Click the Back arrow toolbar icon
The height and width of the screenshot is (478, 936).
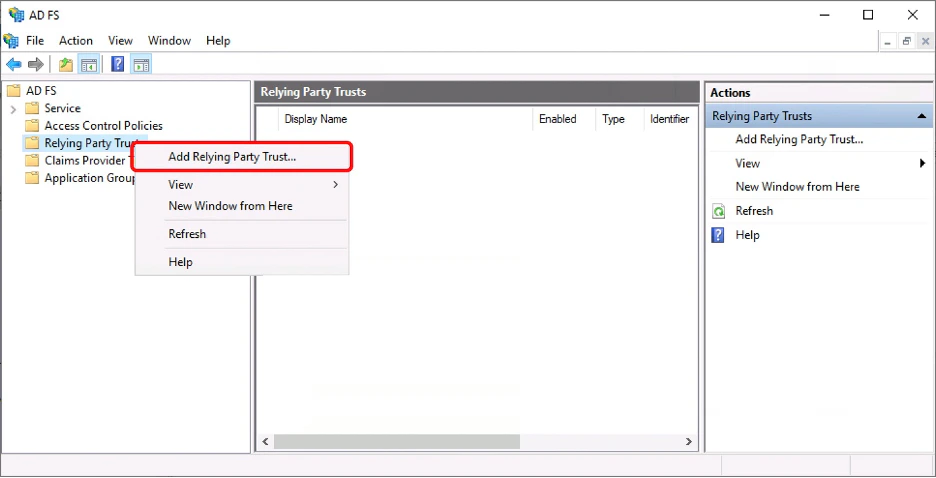click(x=14, y=64)
